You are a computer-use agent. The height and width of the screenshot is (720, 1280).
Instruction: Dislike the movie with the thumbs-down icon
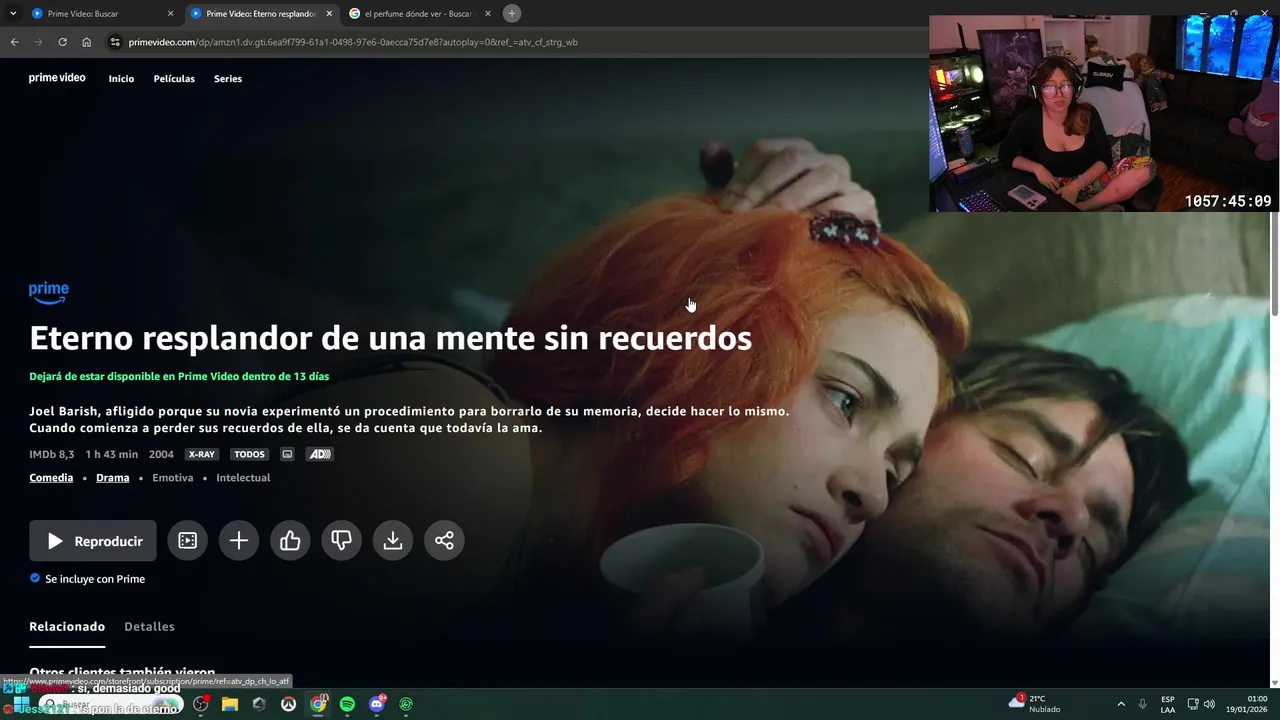pyautogui.click(x=341, y=541)
